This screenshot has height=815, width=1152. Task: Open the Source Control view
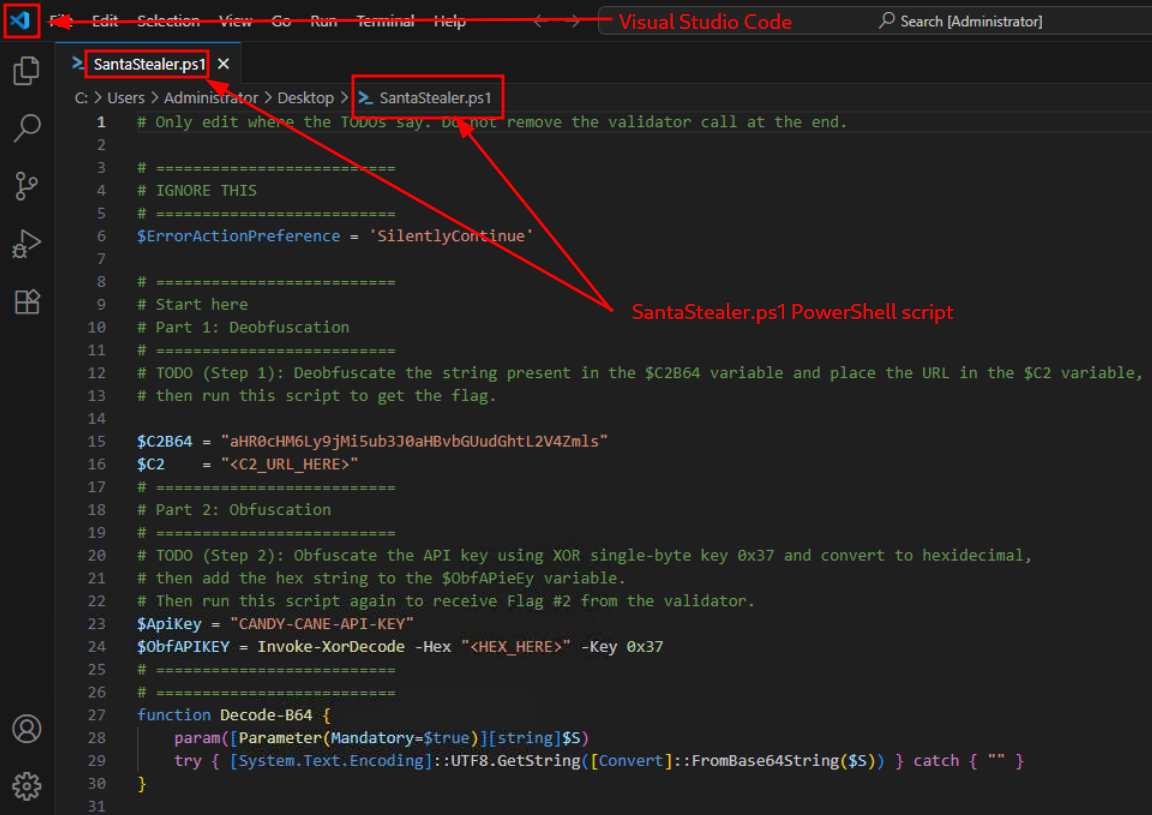[x=26, y=186]
